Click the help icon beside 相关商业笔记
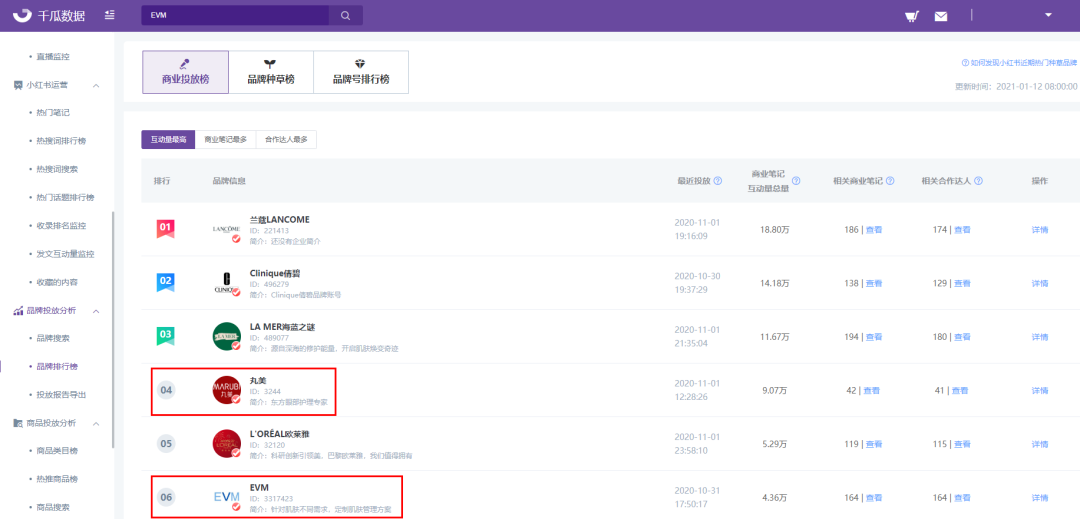Viewport: 1080px width, 519px height. tap(890, 181)
